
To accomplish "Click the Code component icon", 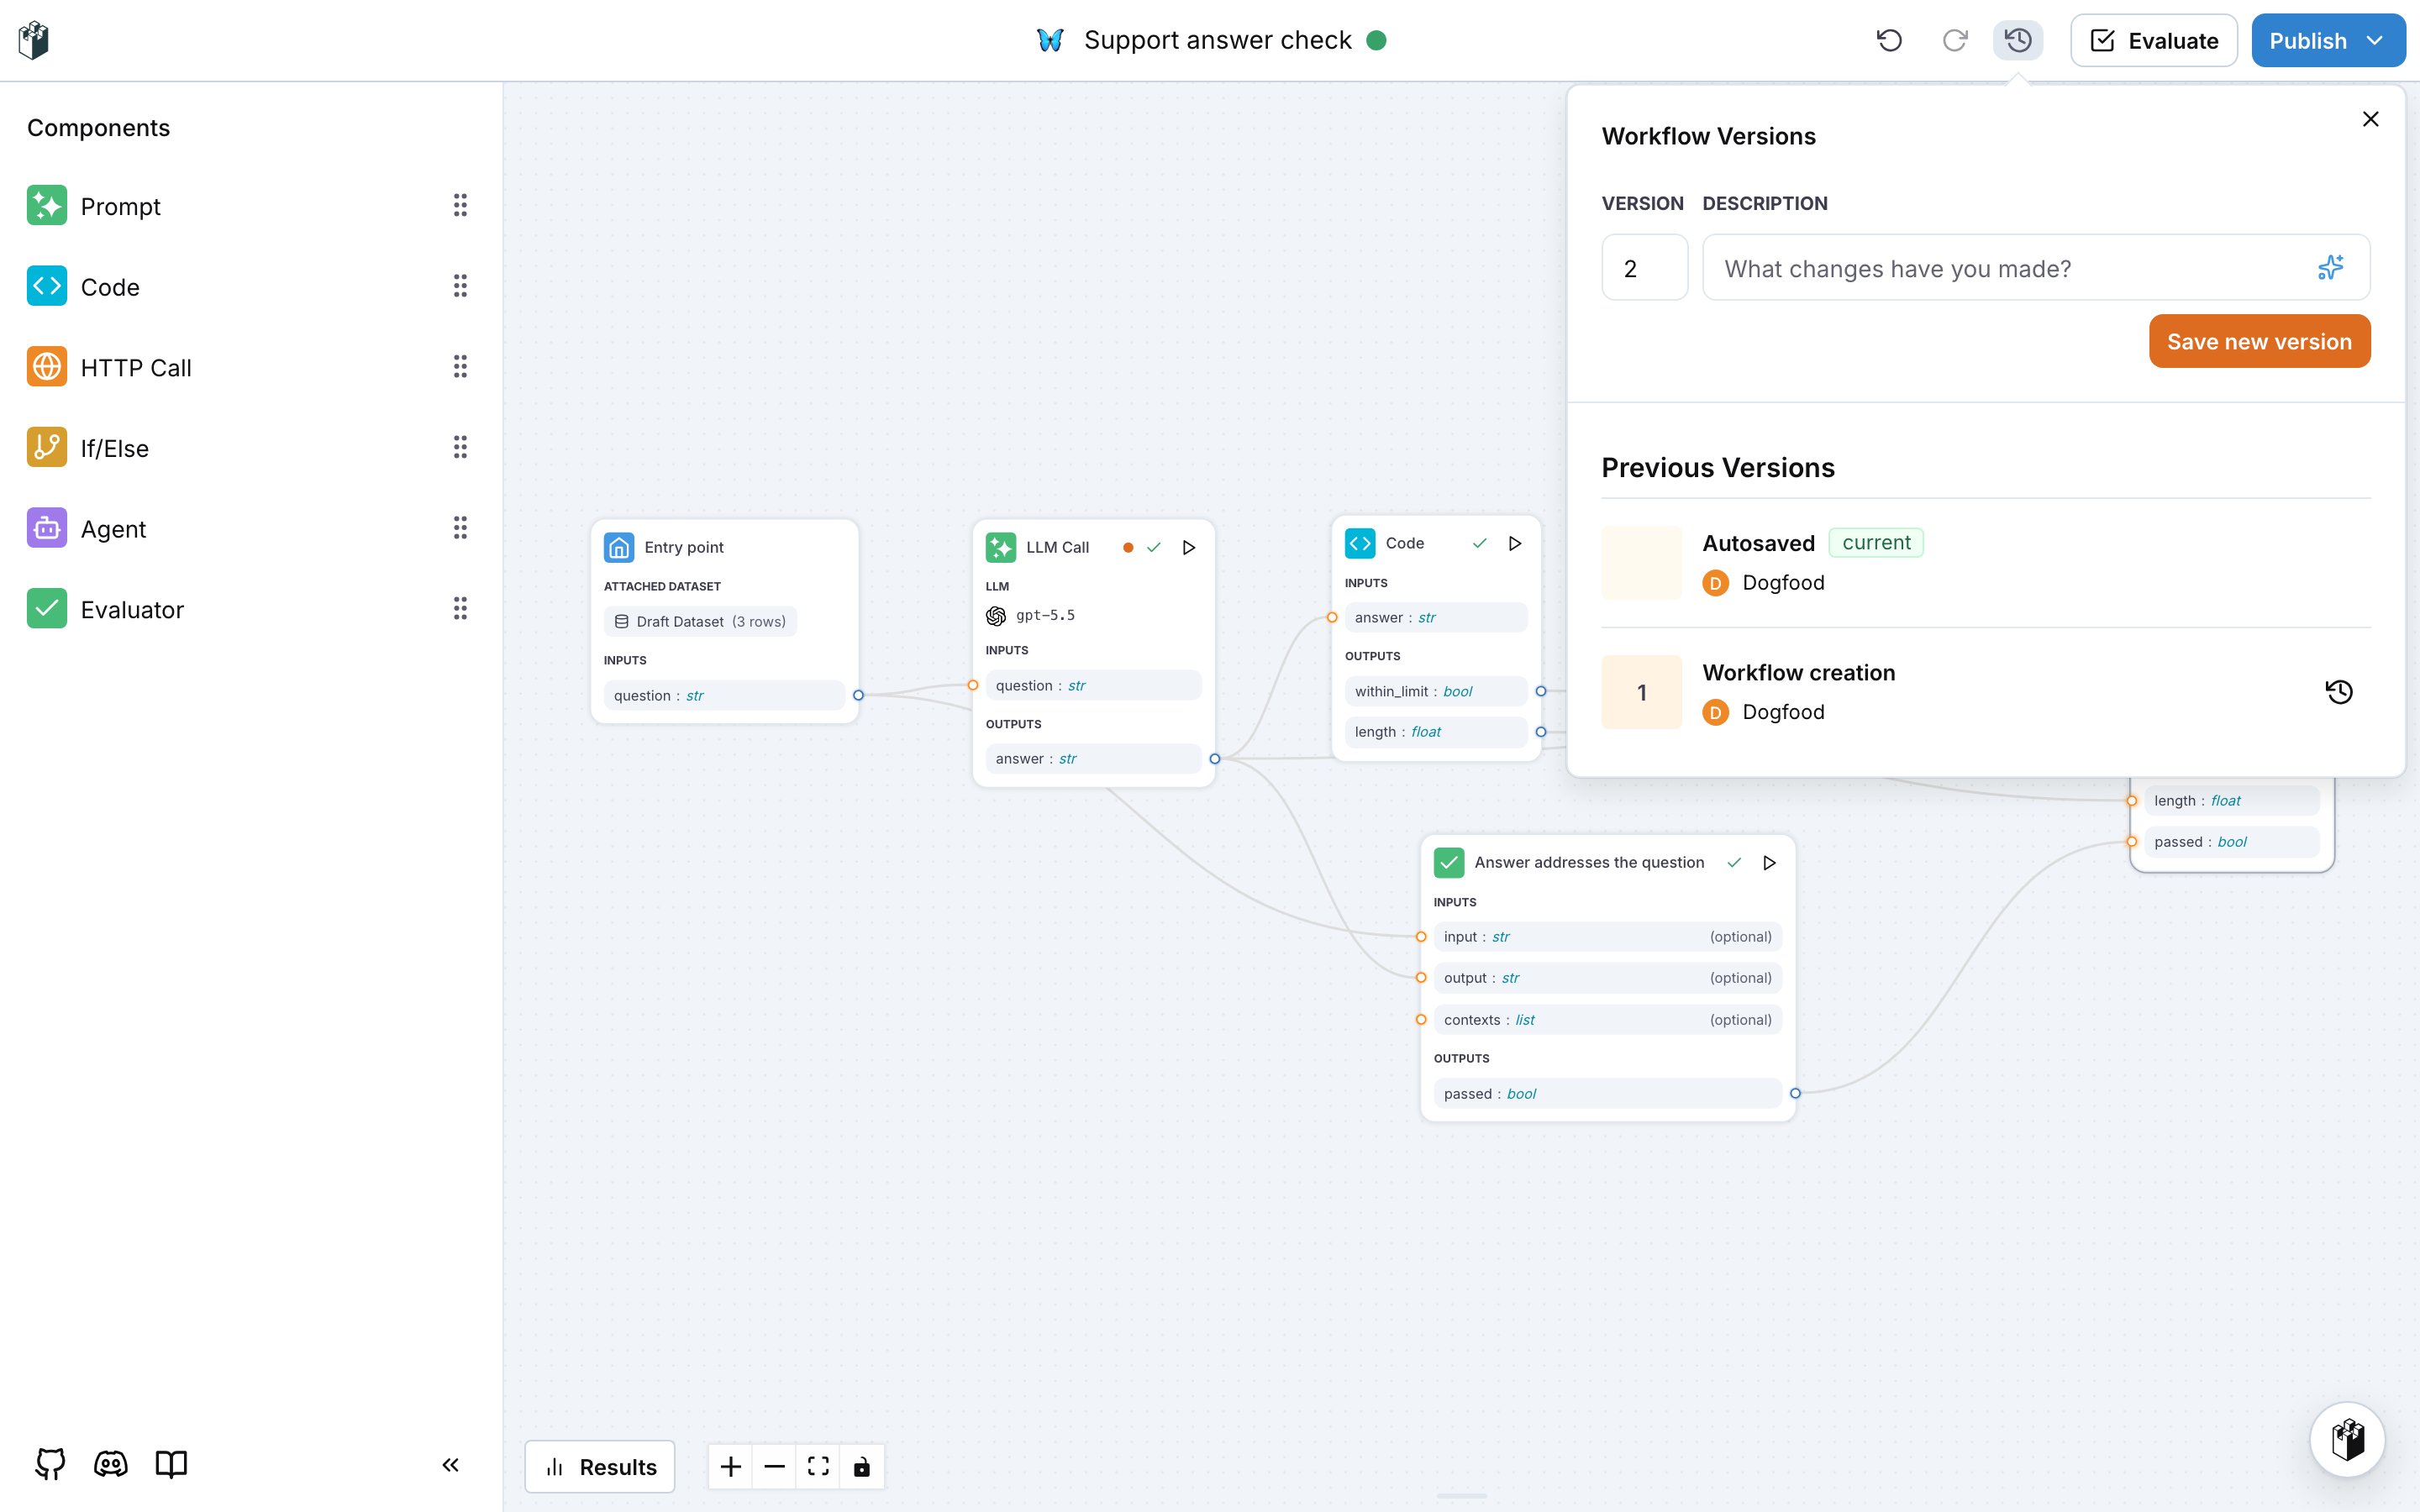I will (x=47, y=286).
